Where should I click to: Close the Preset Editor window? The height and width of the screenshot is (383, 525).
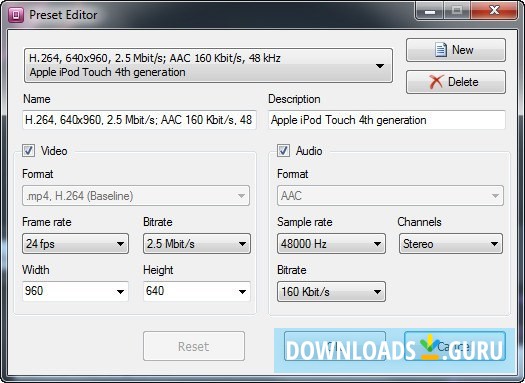point(494,10)
